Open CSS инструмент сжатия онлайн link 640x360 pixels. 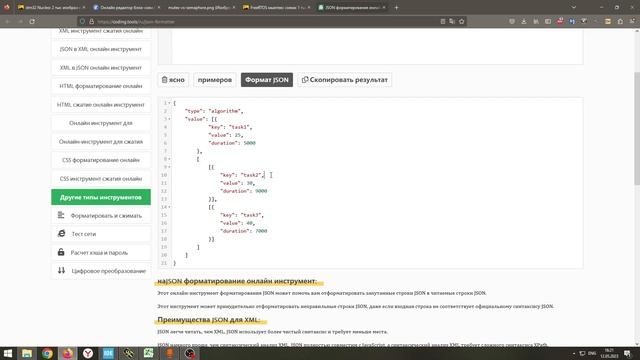coord(101,179)
